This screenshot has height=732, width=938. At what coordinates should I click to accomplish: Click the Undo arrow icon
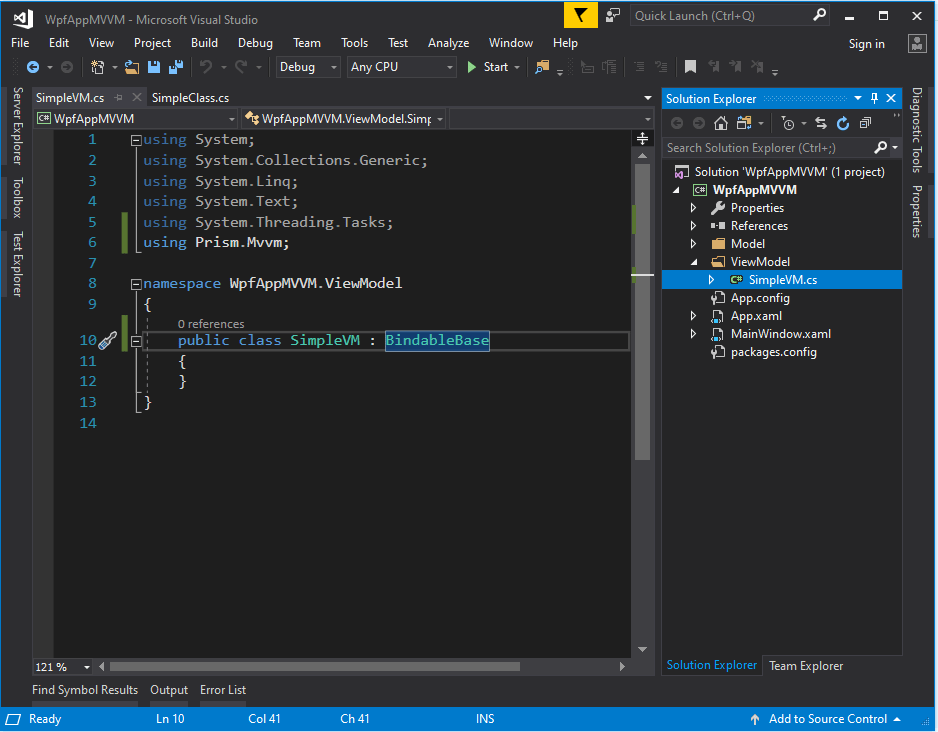206,67
